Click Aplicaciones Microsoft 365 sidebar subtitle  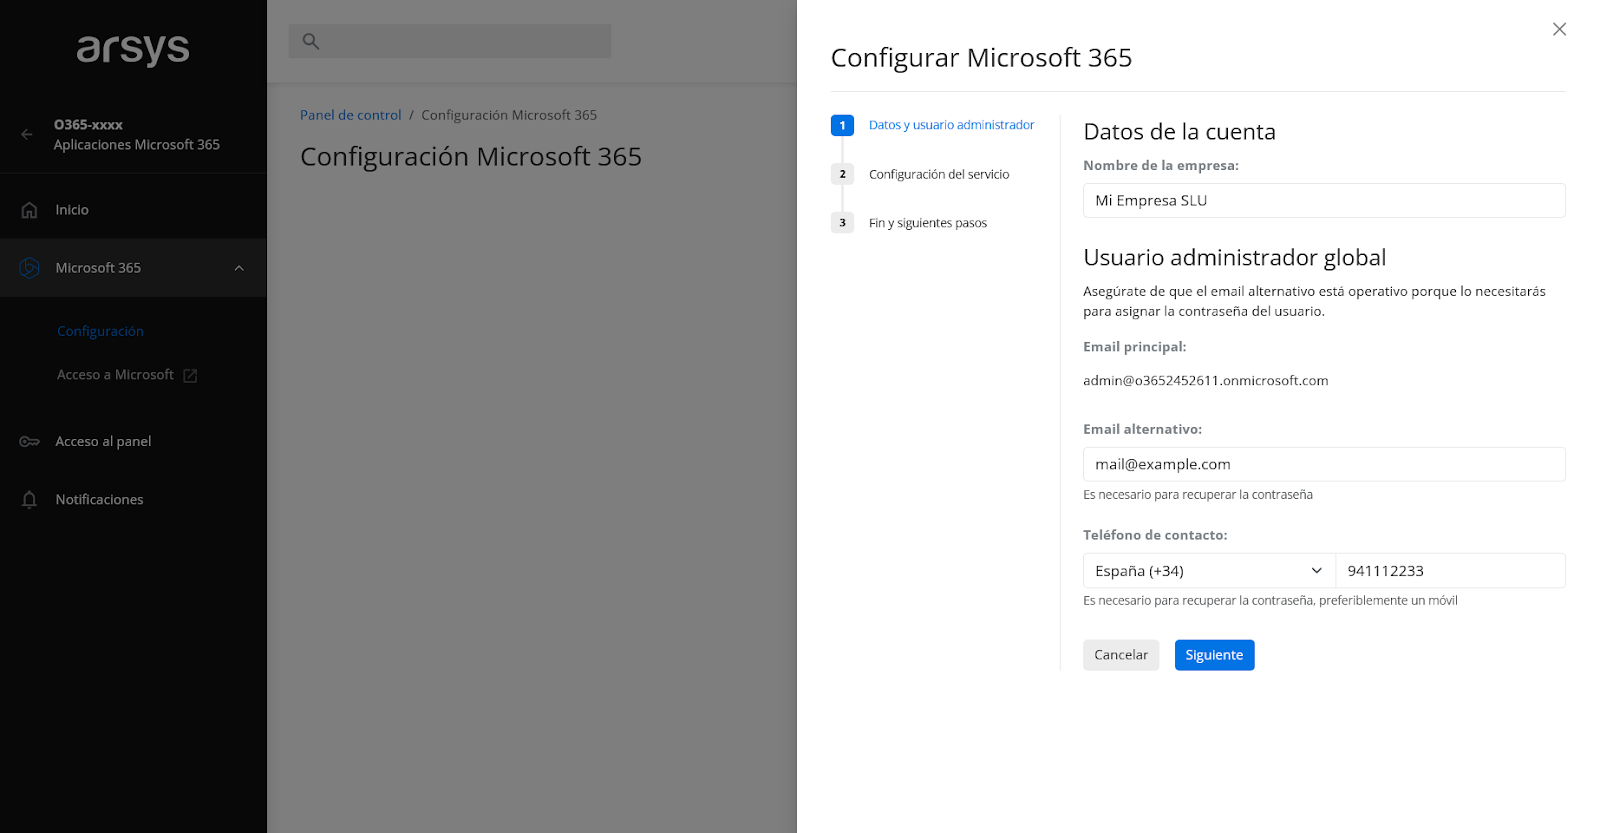[x=137, y=145]
